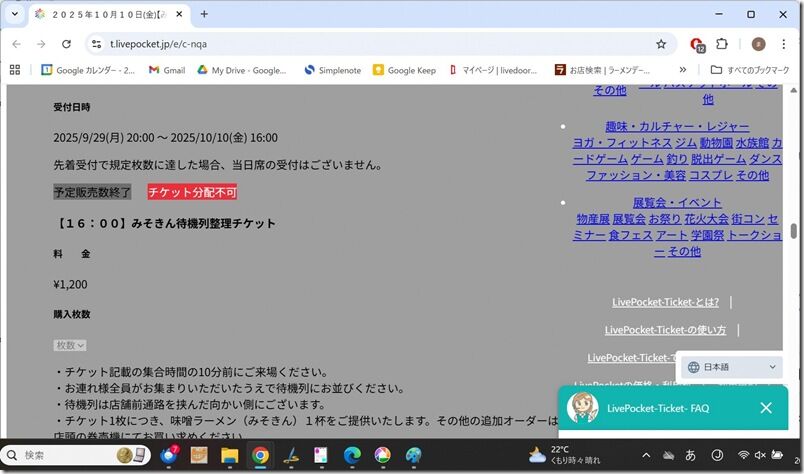Open the Simplenote bookmark
Image resolution: width=804 pixels, height=474 pixels.
[333, 70]
